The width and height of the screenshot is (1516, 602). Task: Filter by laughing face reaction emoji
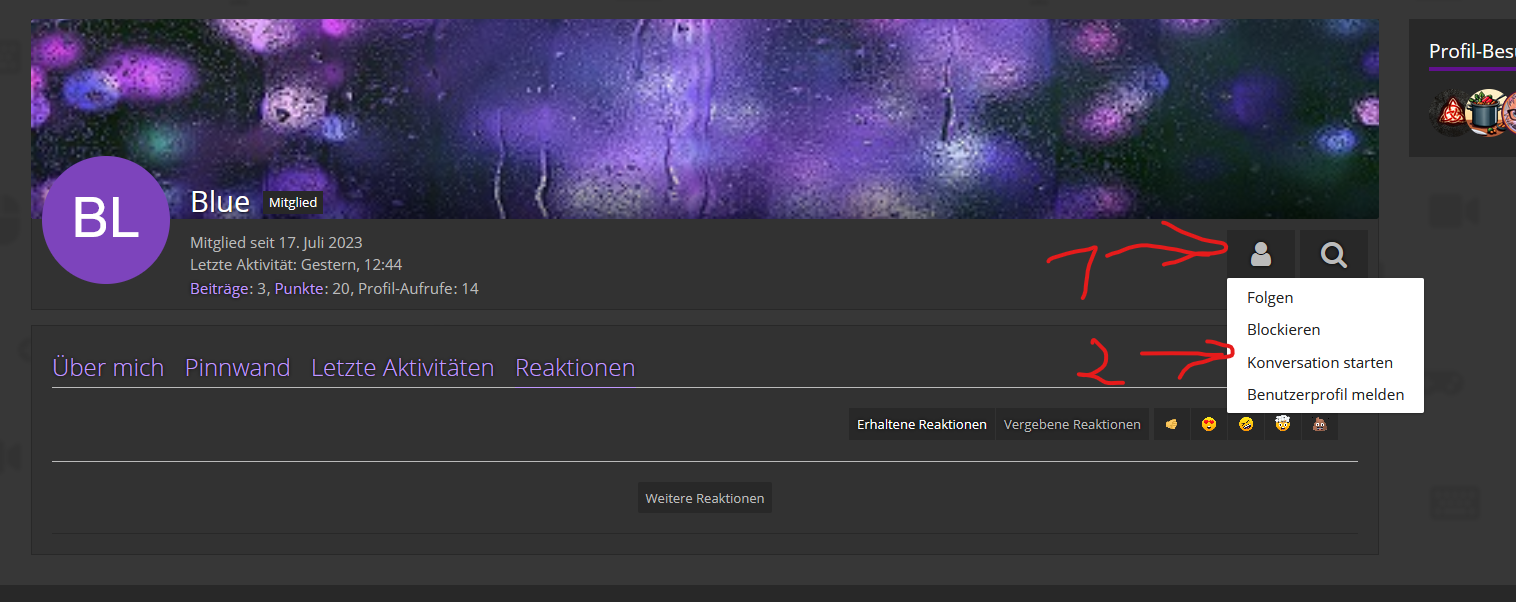pyautogui.click(x=1245, y=424)
